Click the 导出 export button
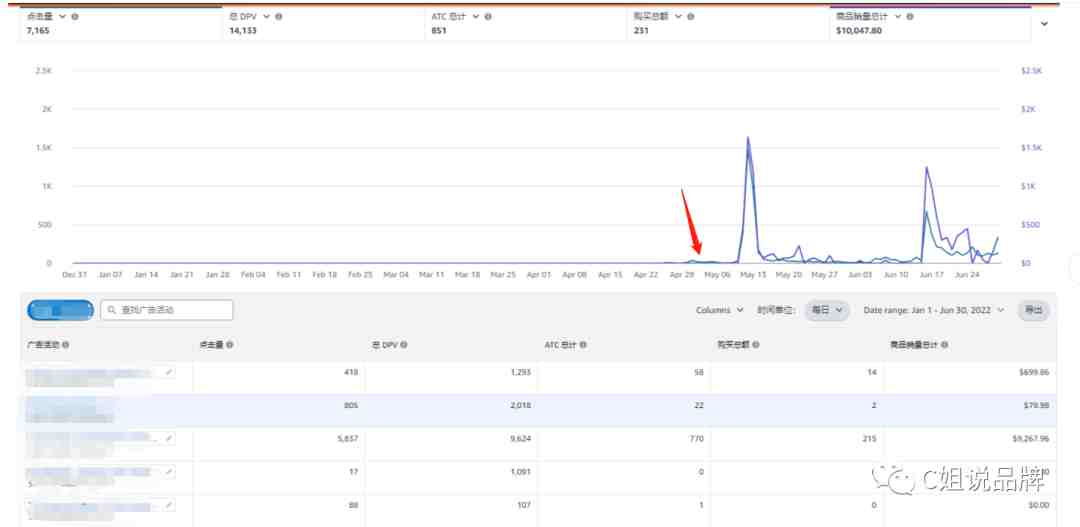The width and height of the screenshot is (1080, 527). (x=1034, y=310)
